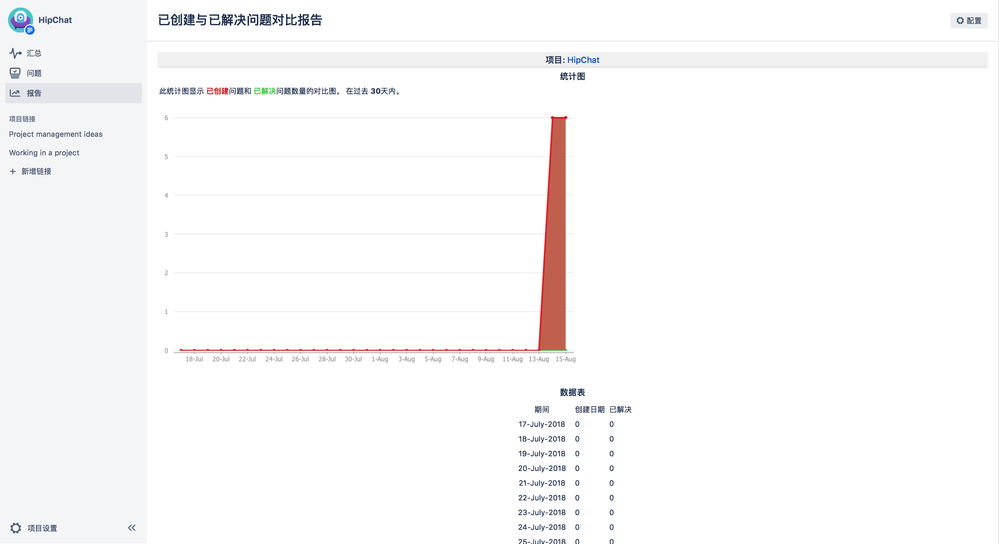Open the 项目设置 gear icon

(x=16, y=528)
